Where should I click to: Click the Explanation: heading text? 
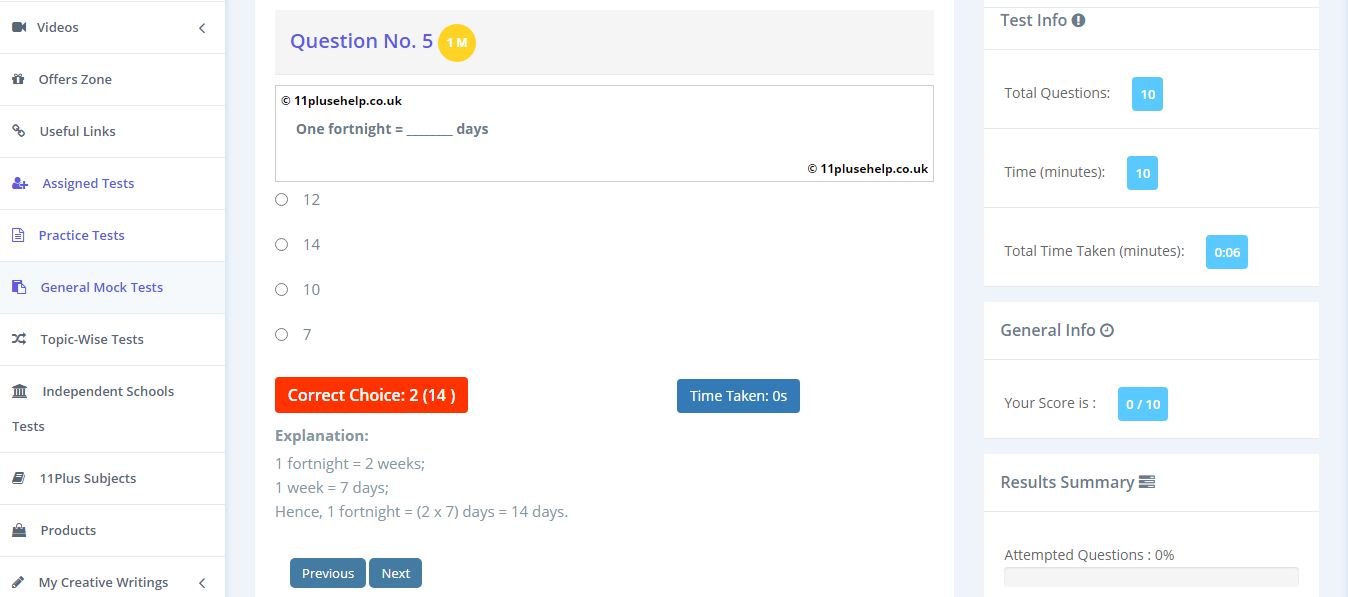click(322, 436)
